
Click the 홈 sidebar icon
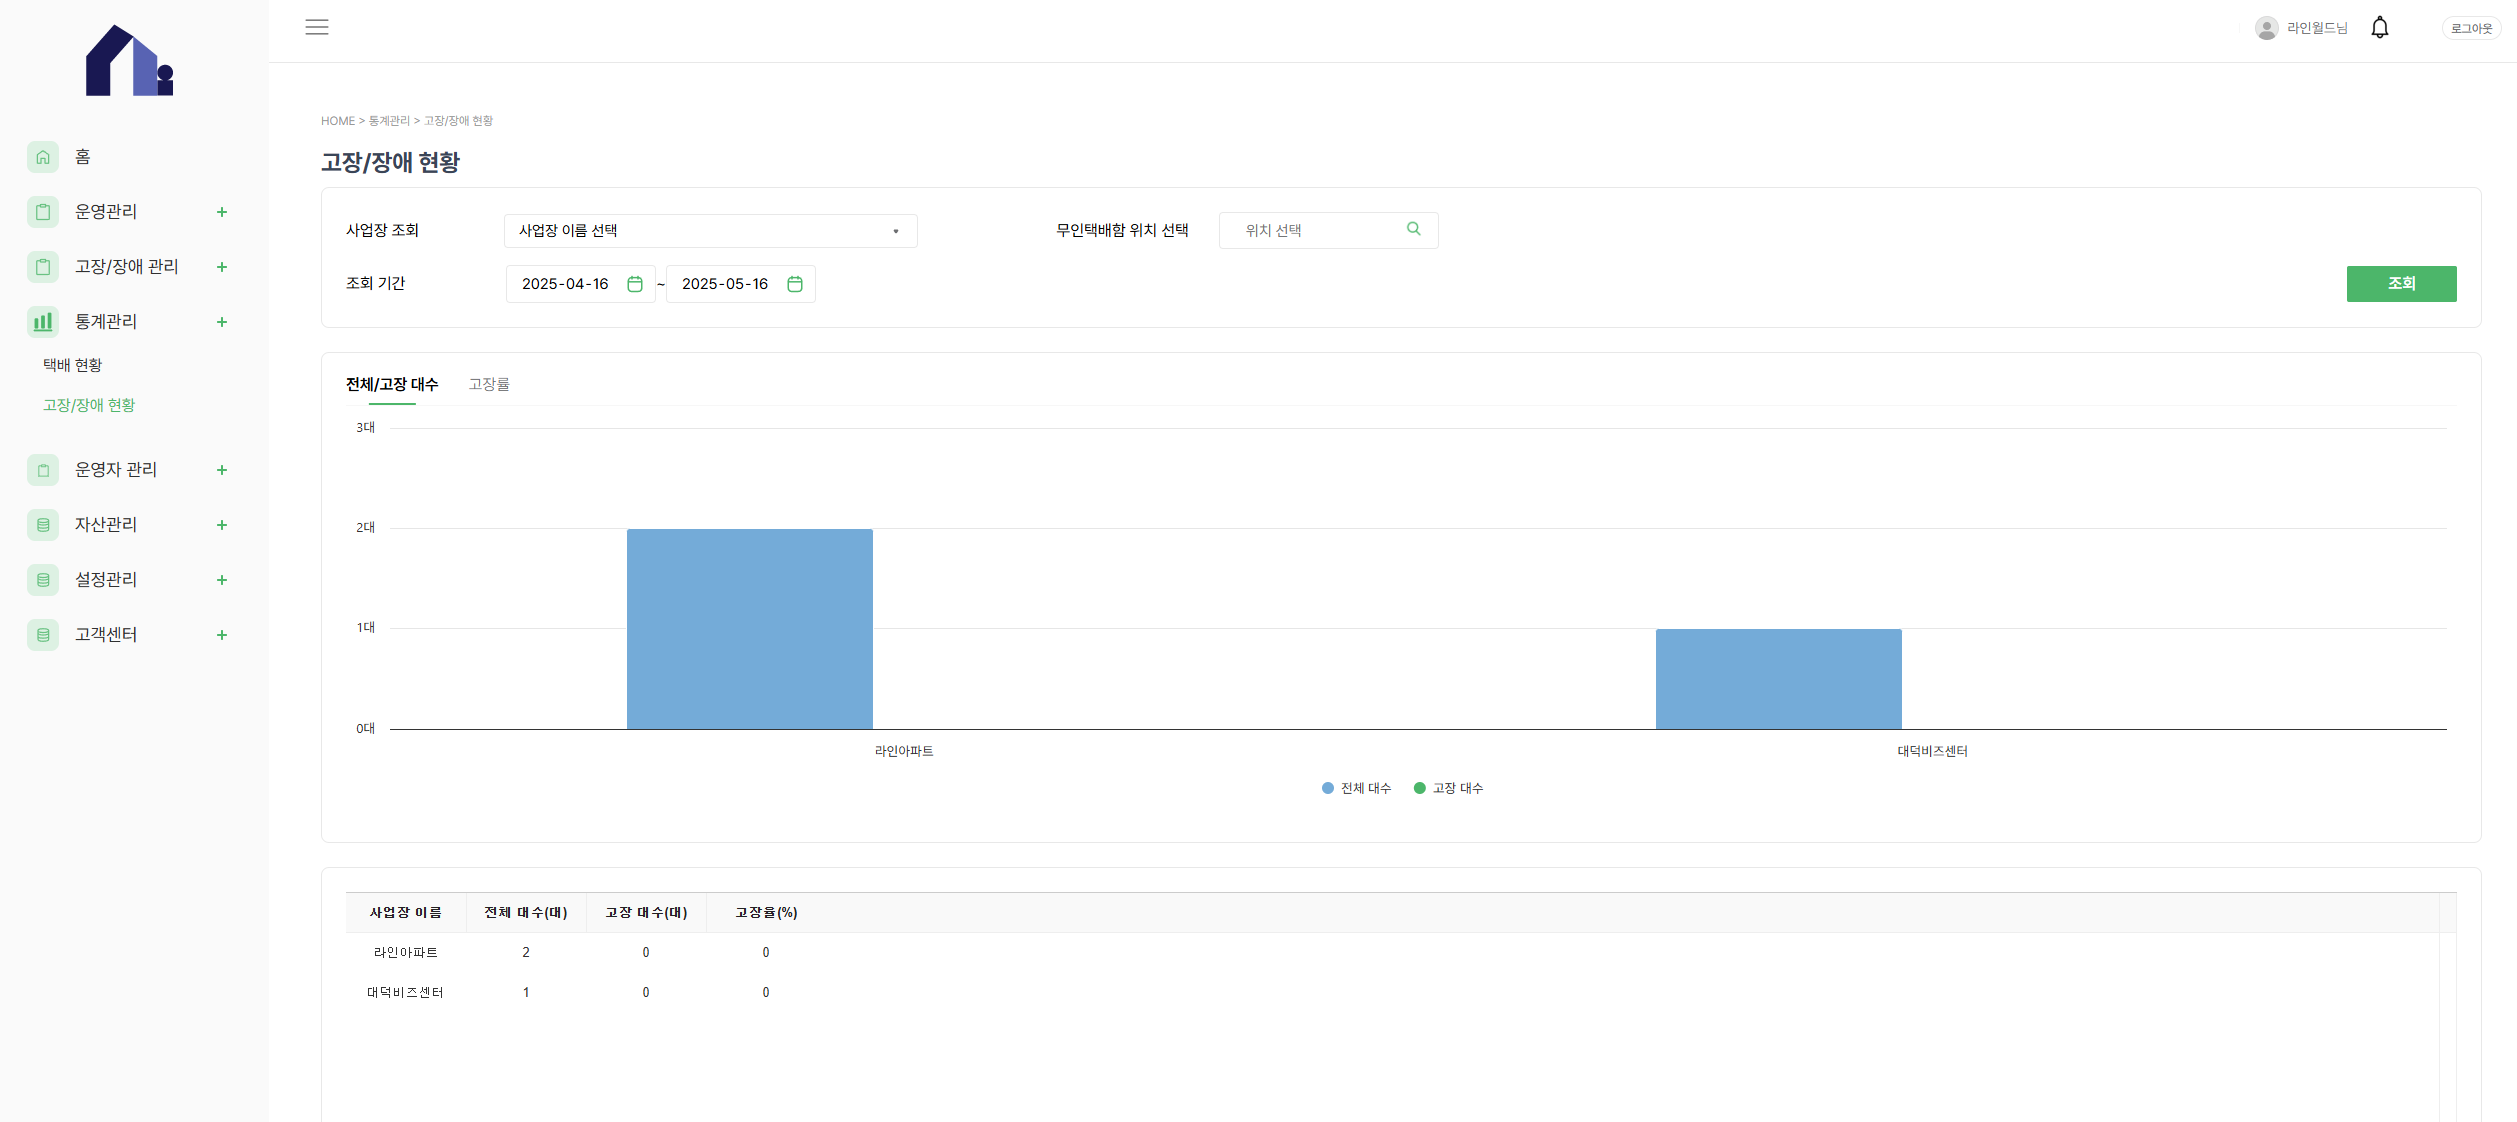[43, 157]
